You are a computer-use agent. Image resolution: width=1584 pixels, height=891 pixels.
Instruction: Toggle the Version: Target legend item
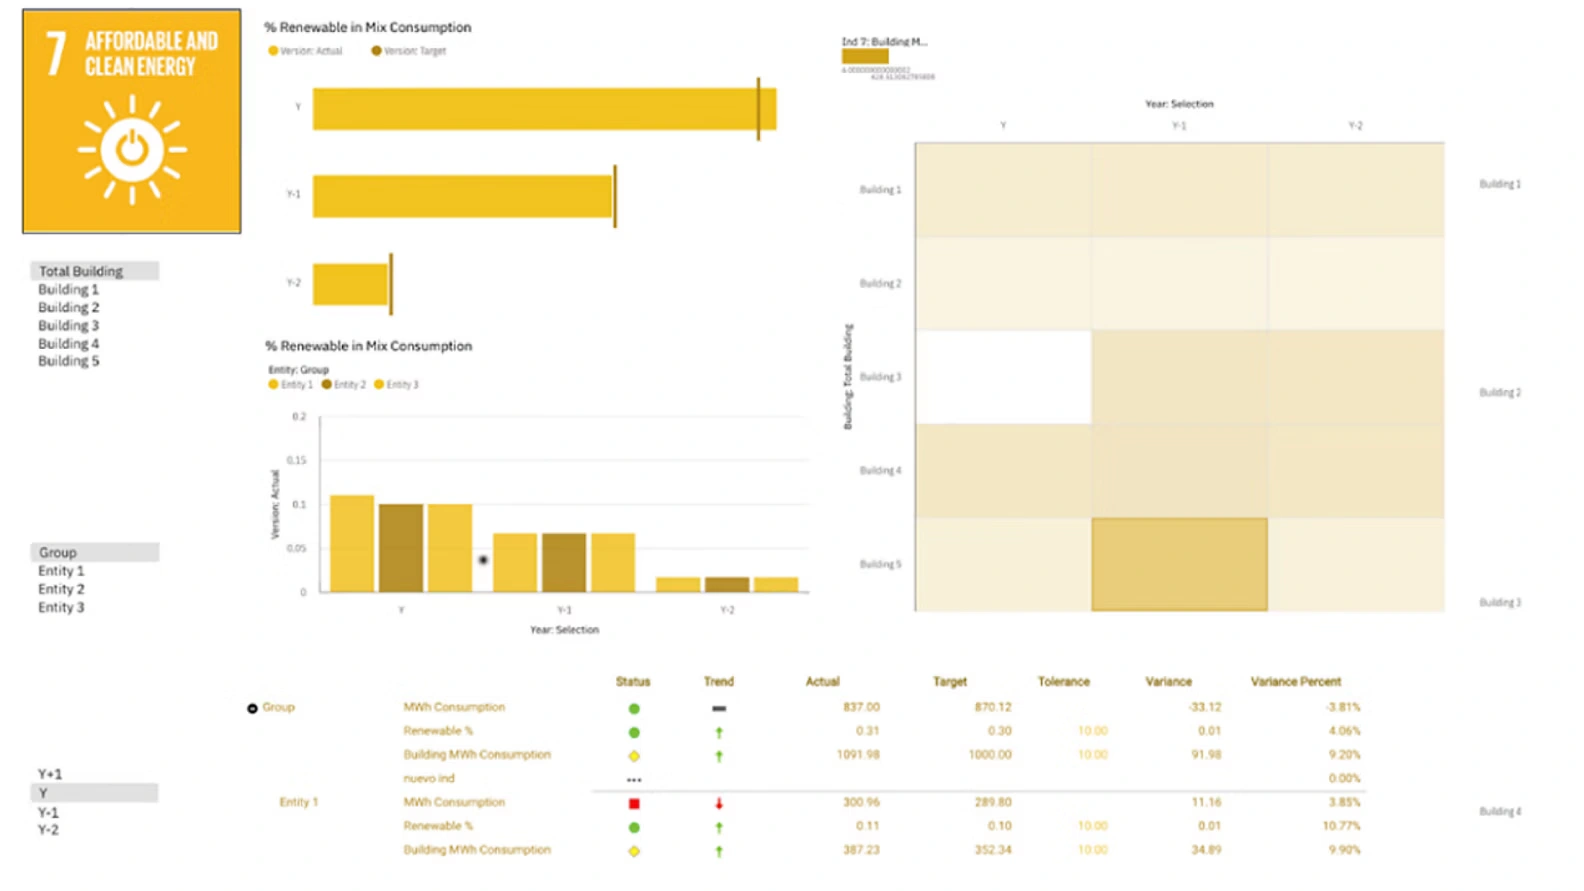409,51
